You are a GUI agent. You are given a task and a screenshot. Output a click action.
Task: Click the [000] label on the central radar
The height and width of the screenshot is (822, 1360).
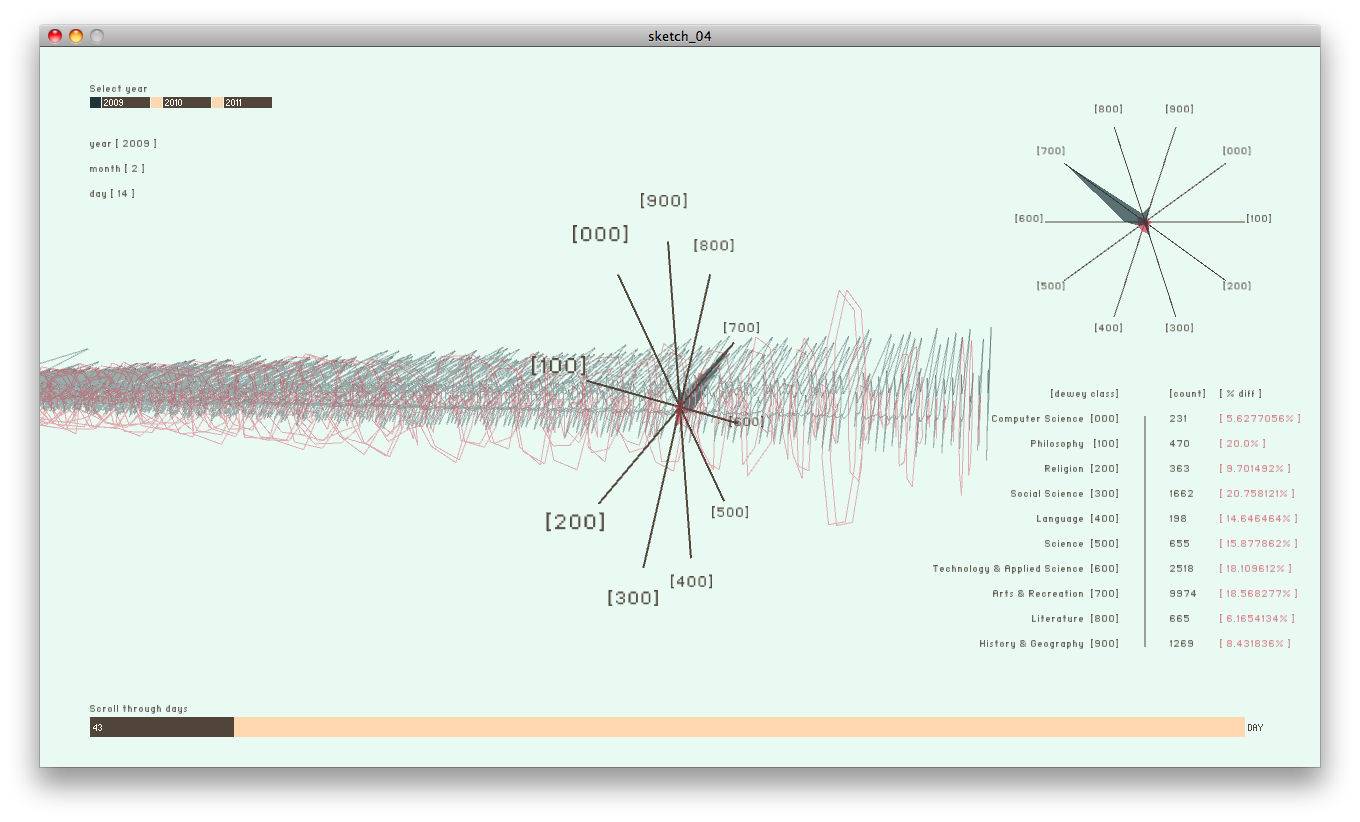(x=600, y=234)
